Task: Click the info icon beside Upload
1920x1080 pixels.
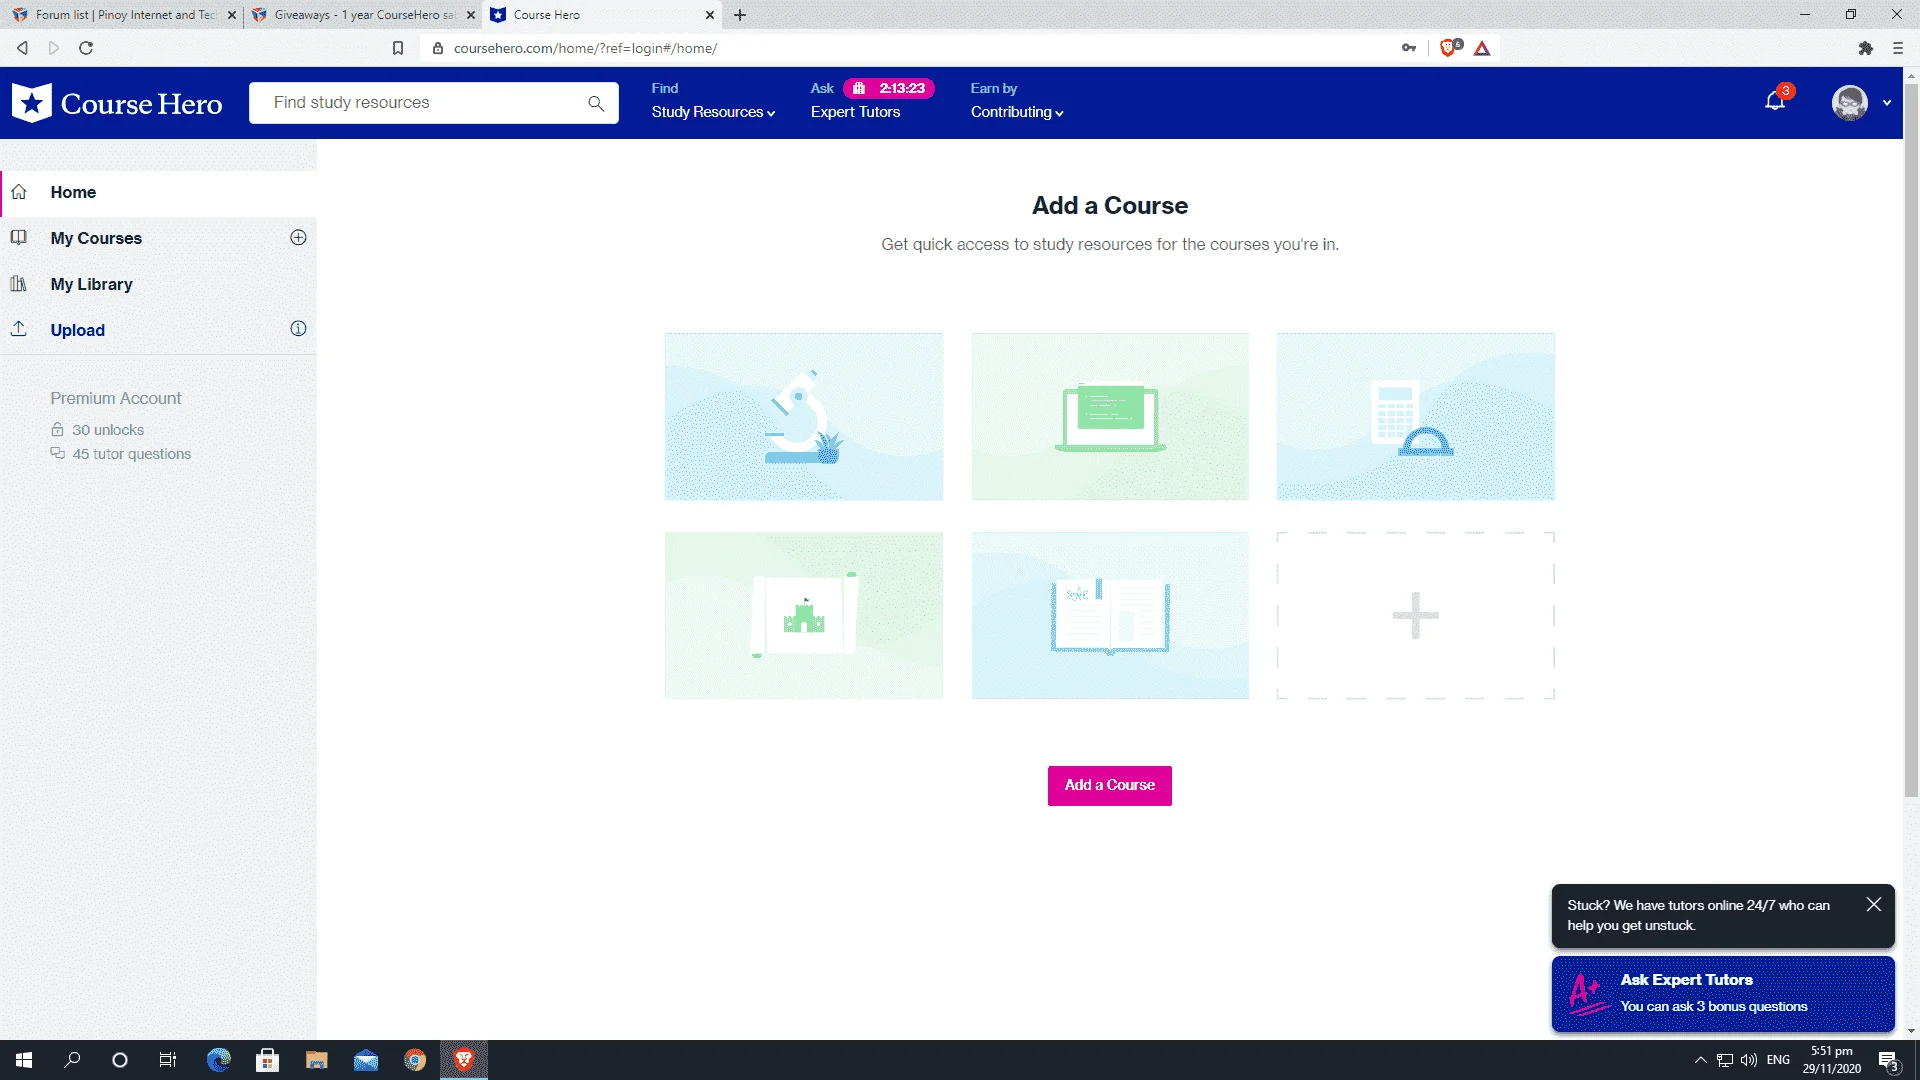Action: coord(298,329)
